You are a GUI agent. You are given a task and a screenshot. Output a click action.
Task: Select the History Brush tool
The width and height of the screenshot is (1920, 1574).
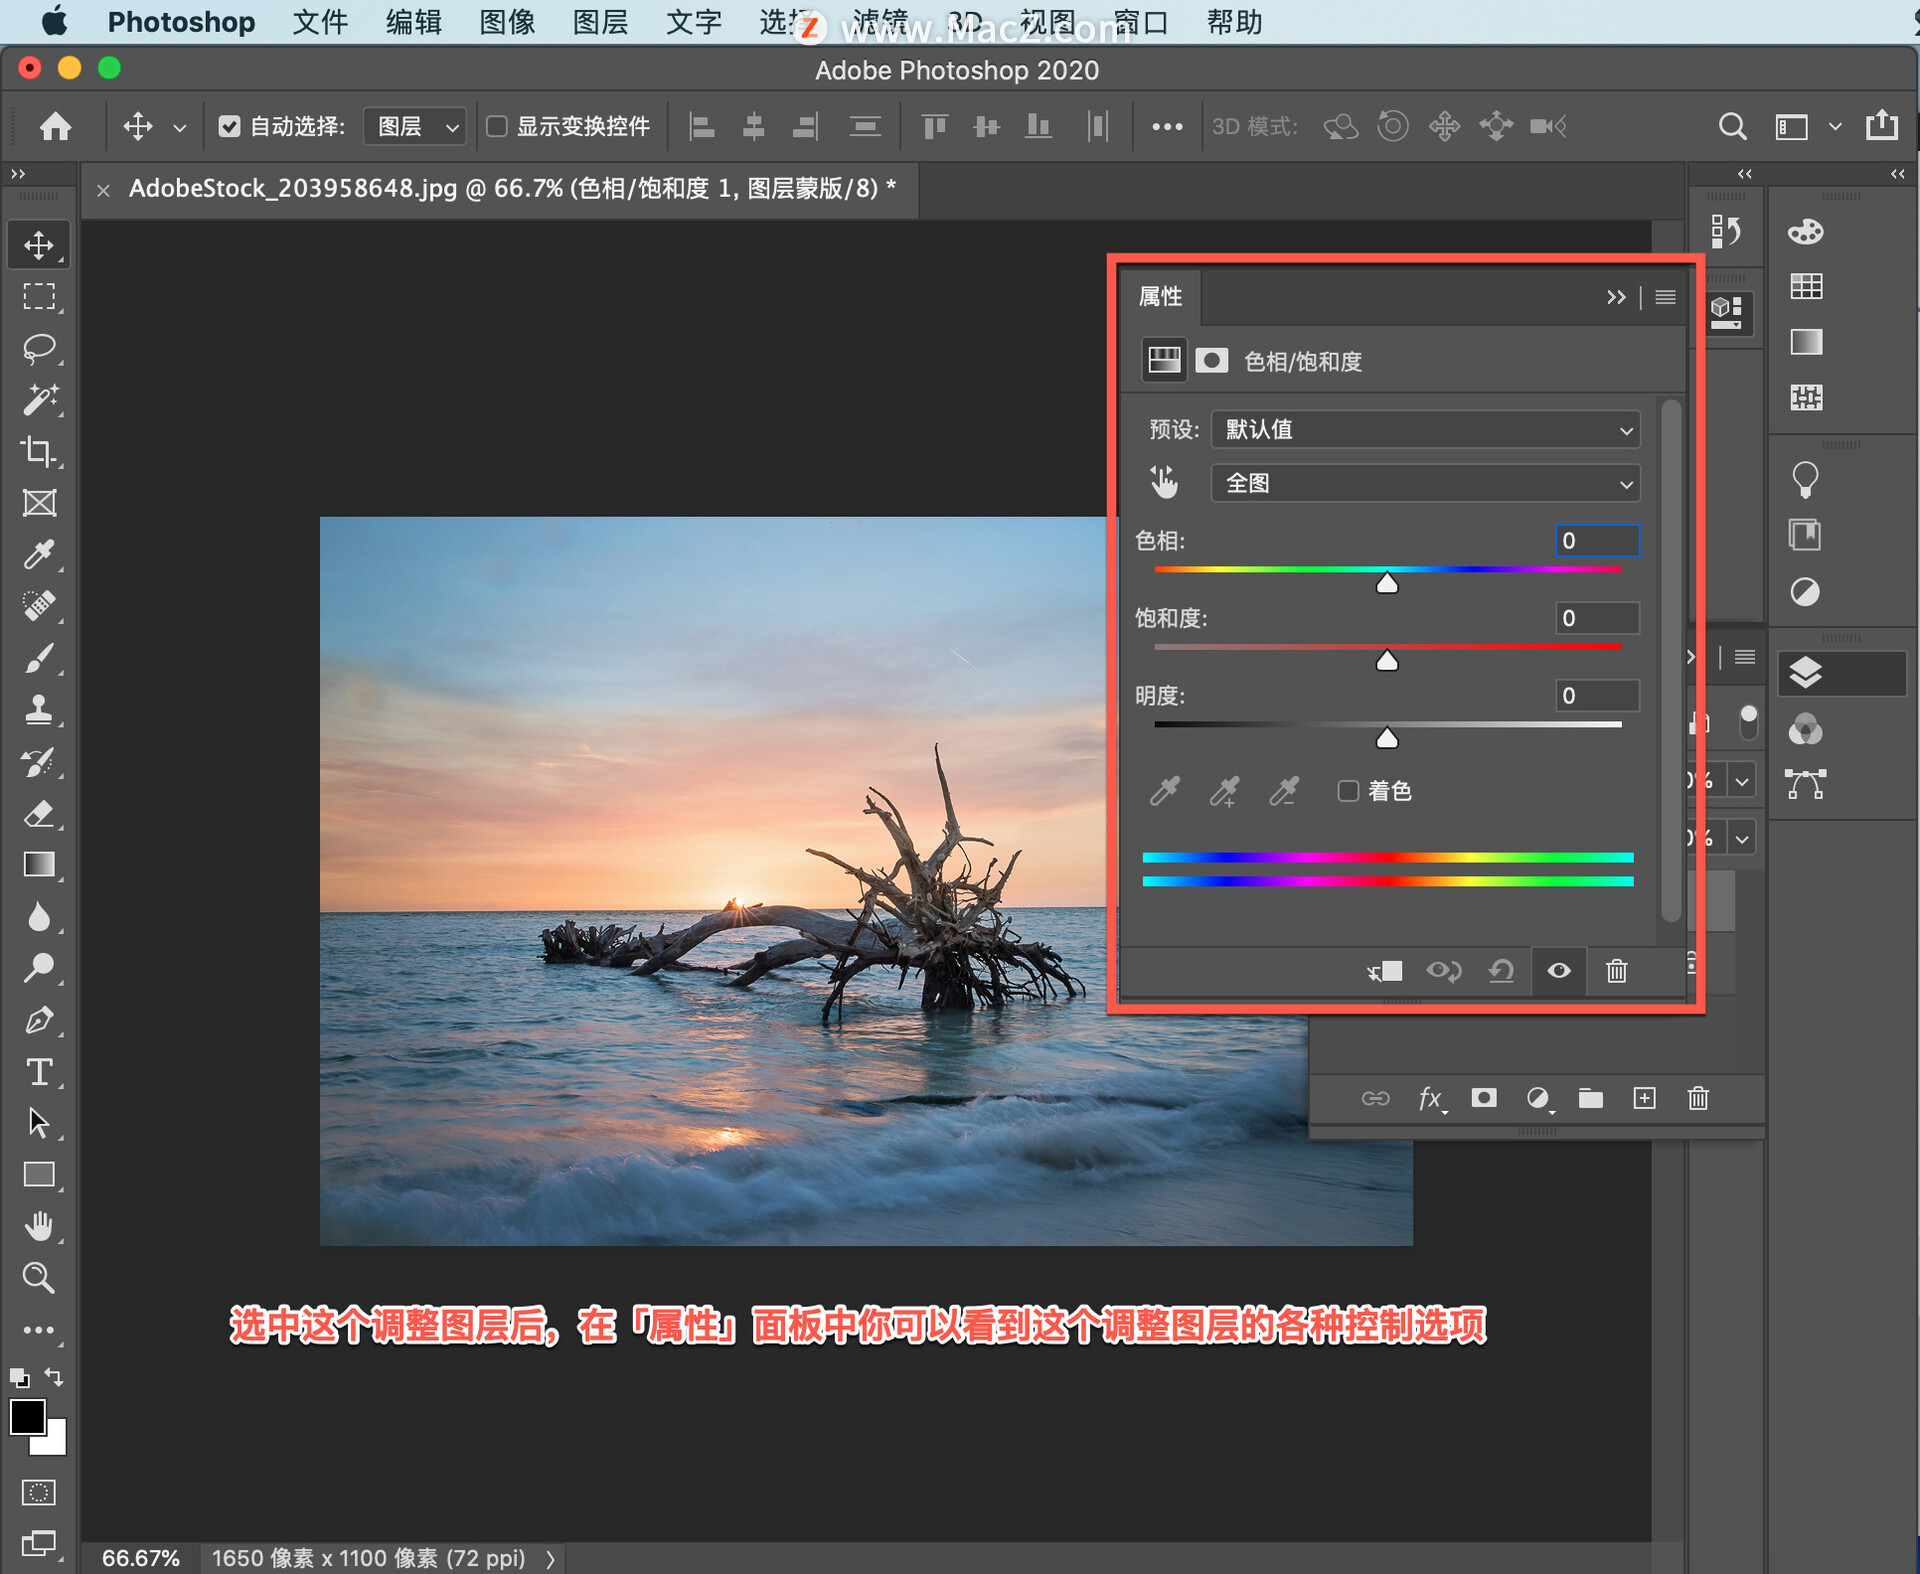[x=39, y=762]
